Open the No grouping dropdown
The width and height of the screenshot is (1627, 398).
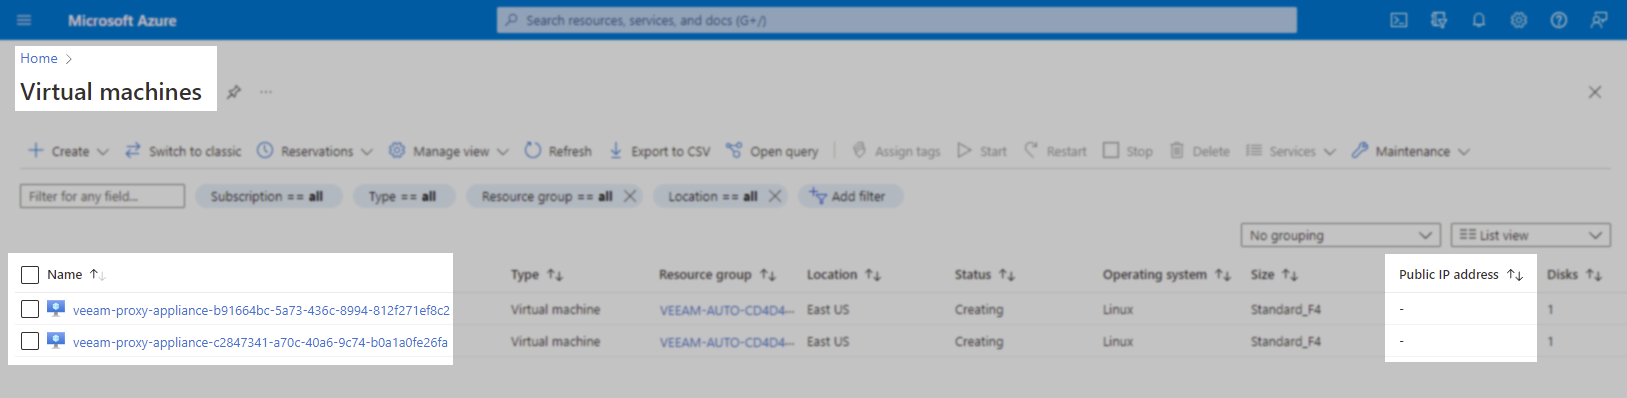coord(1340,235)
